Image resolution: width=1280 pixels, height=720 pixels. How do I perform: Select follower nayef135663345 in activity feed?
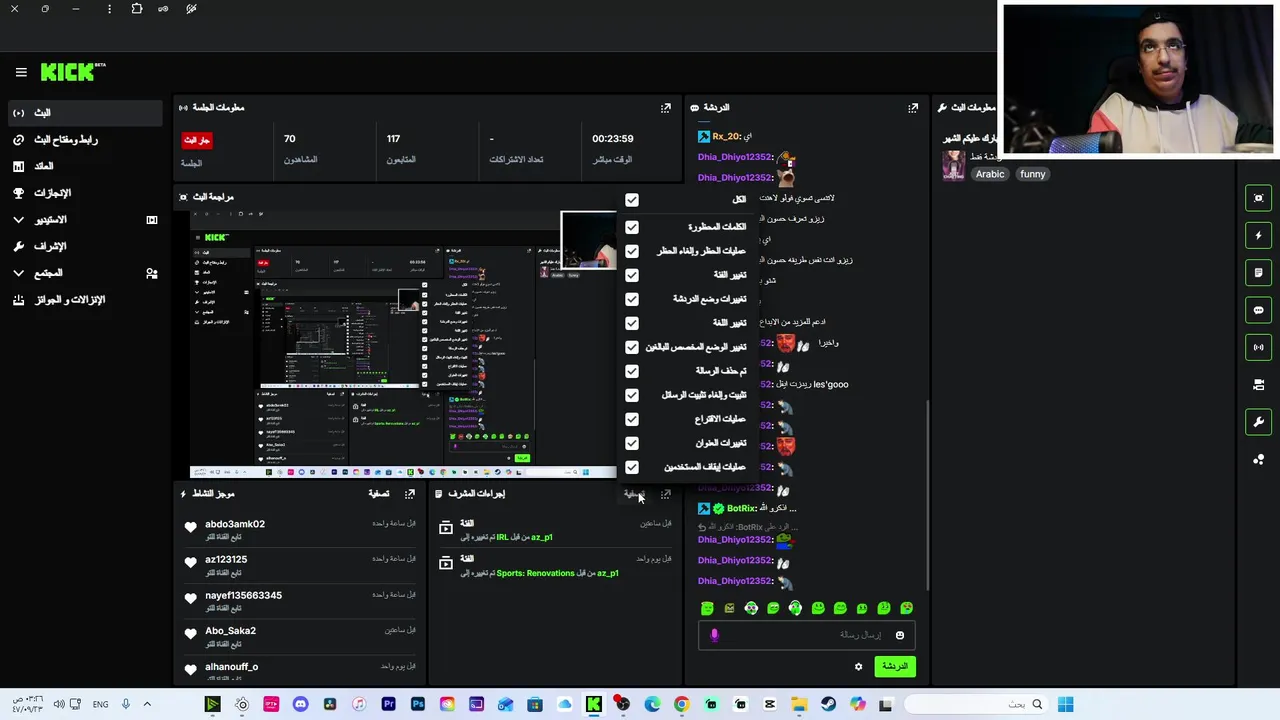(x=244, y=596)
